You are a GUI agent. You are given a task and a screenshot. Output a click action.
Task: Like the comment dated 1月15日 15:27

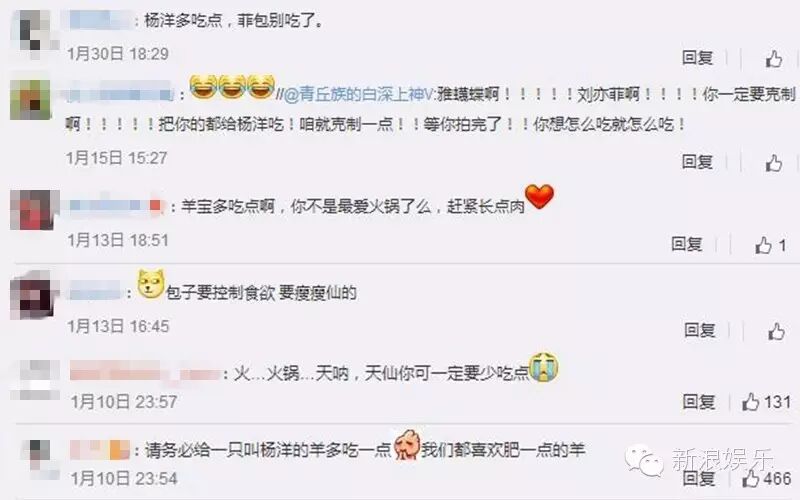[773, 163]
